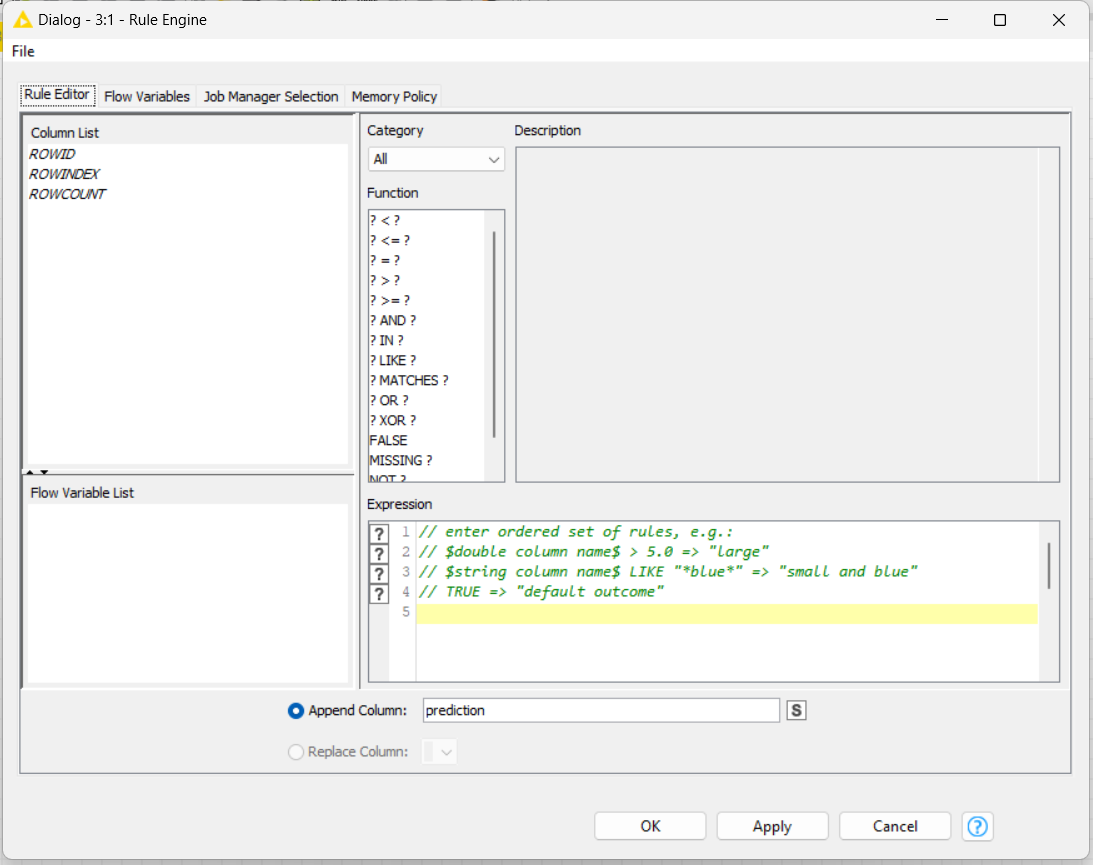Select the Append Column radio button

pyautogui.click(x=296, y=710)
